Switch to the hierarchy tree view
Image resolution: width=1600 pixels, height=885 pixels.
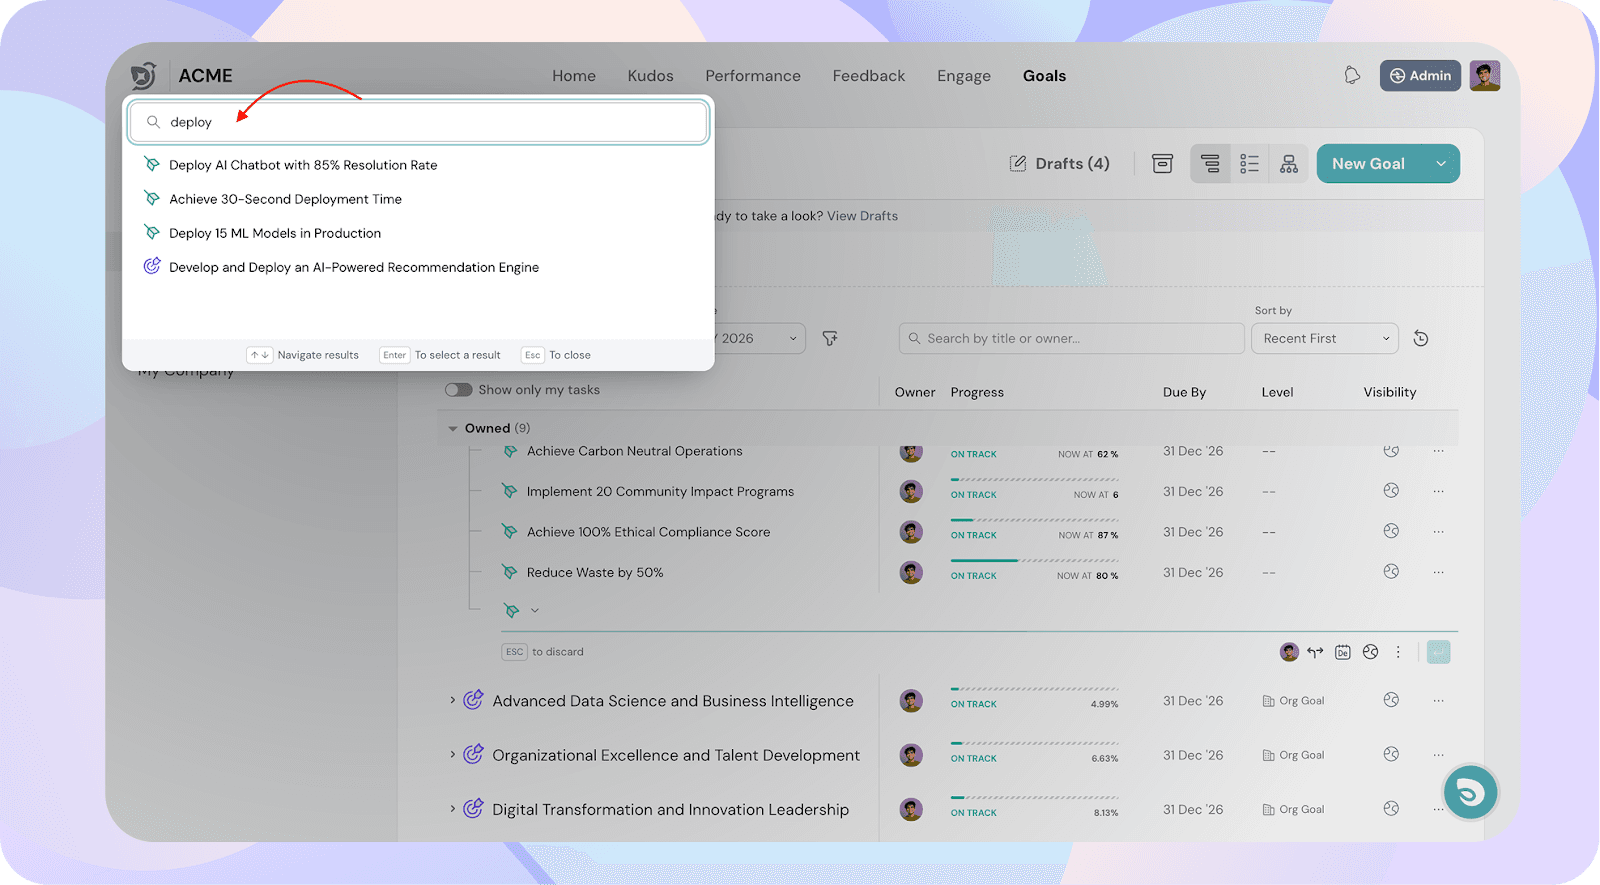point(1210,164)
